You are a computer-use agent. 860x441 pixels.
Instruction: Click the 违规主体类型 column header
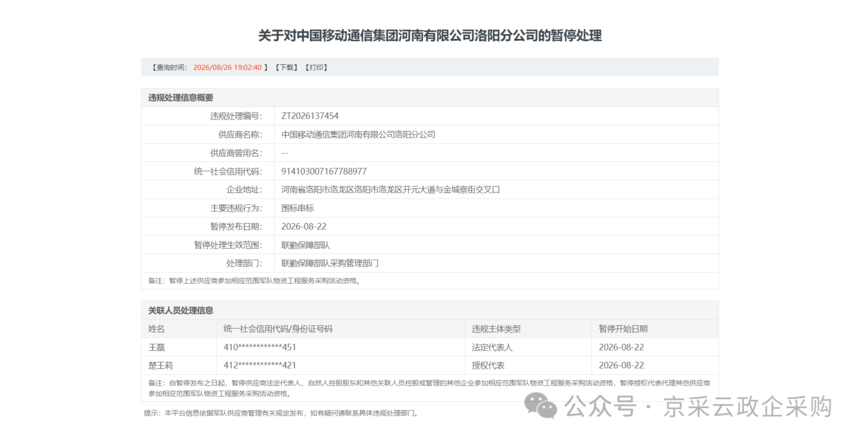coord(496,329)
